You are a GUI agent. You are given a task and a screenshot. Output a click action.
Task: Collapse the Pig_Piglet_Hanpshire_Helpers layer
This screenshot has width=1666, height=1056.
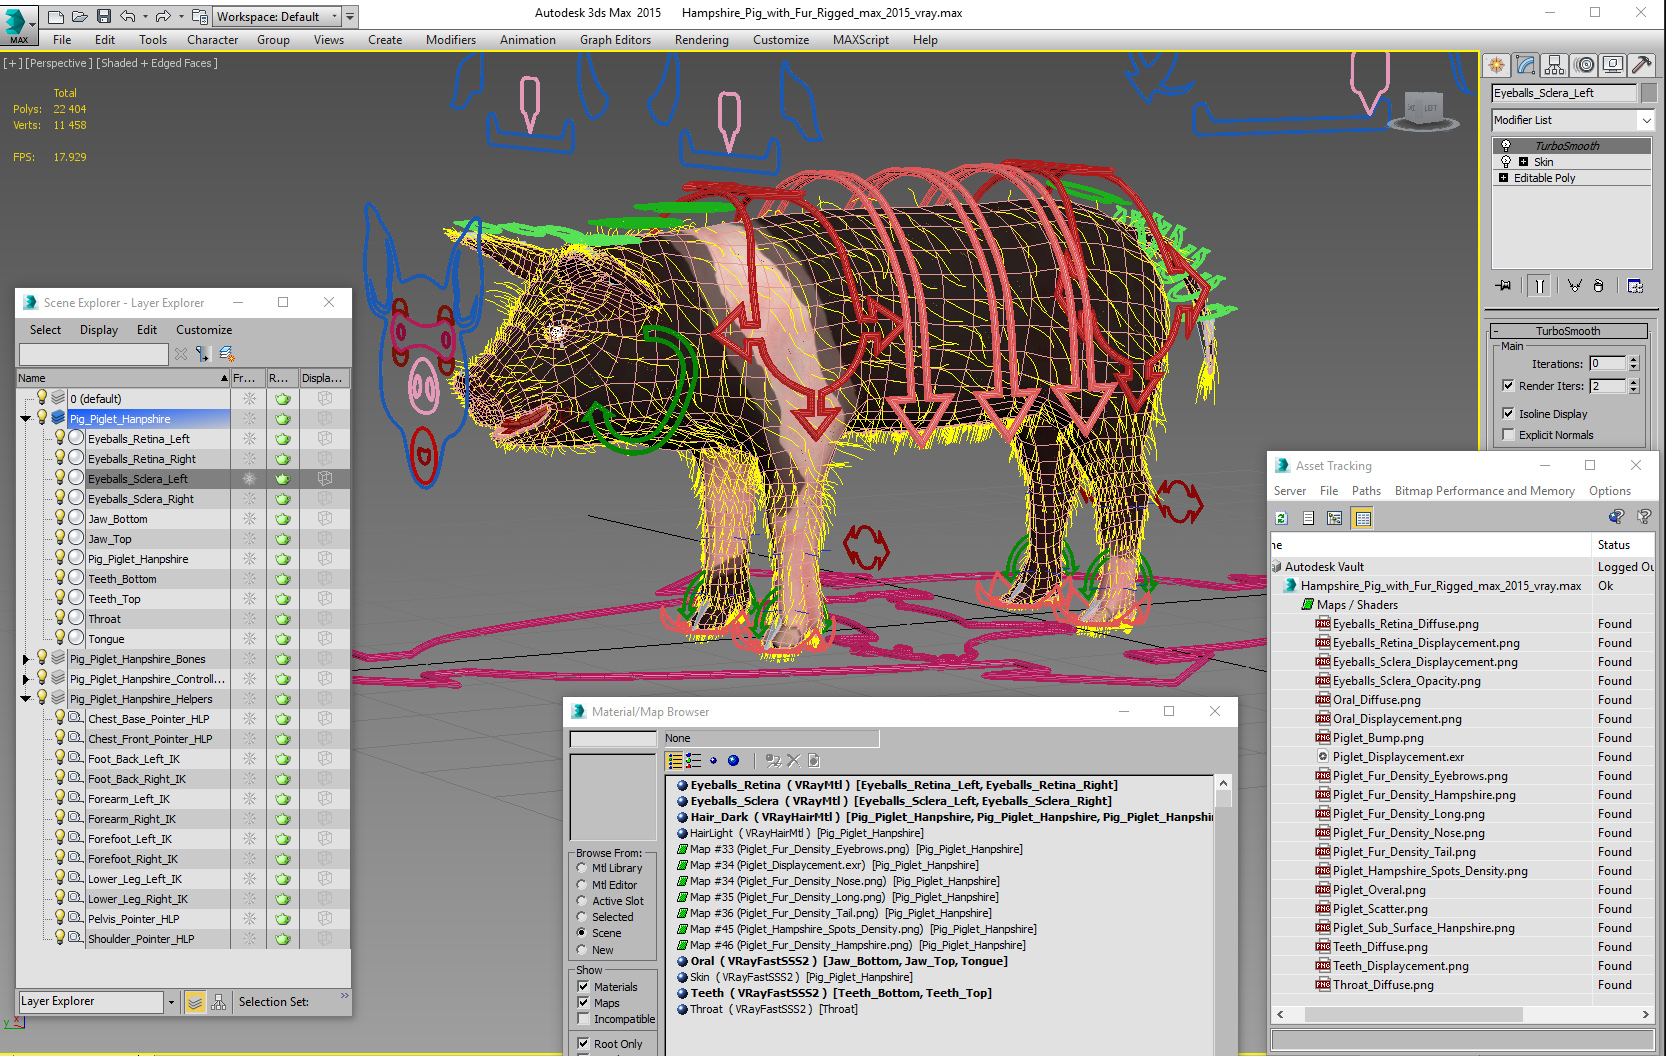click(26, 699)
